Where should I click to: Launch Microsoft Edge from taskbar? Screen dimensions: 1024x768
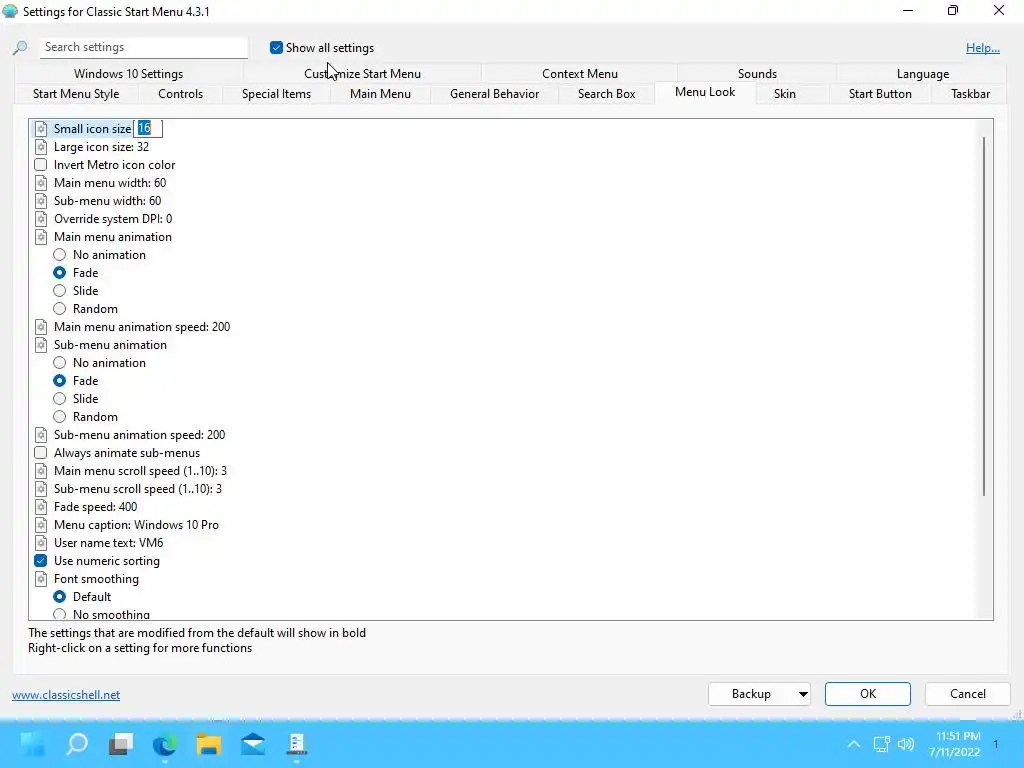165,744
